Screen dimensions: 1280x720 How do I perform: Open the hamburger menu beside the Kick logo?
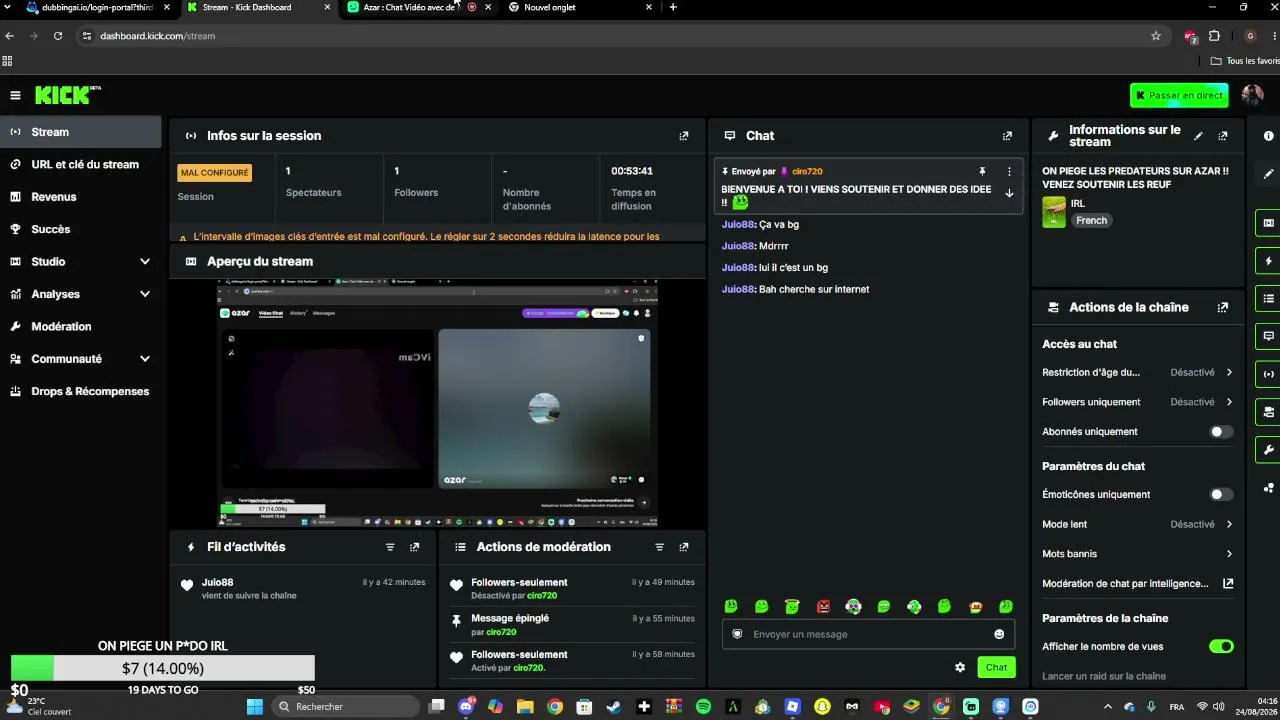coord(15,95)
